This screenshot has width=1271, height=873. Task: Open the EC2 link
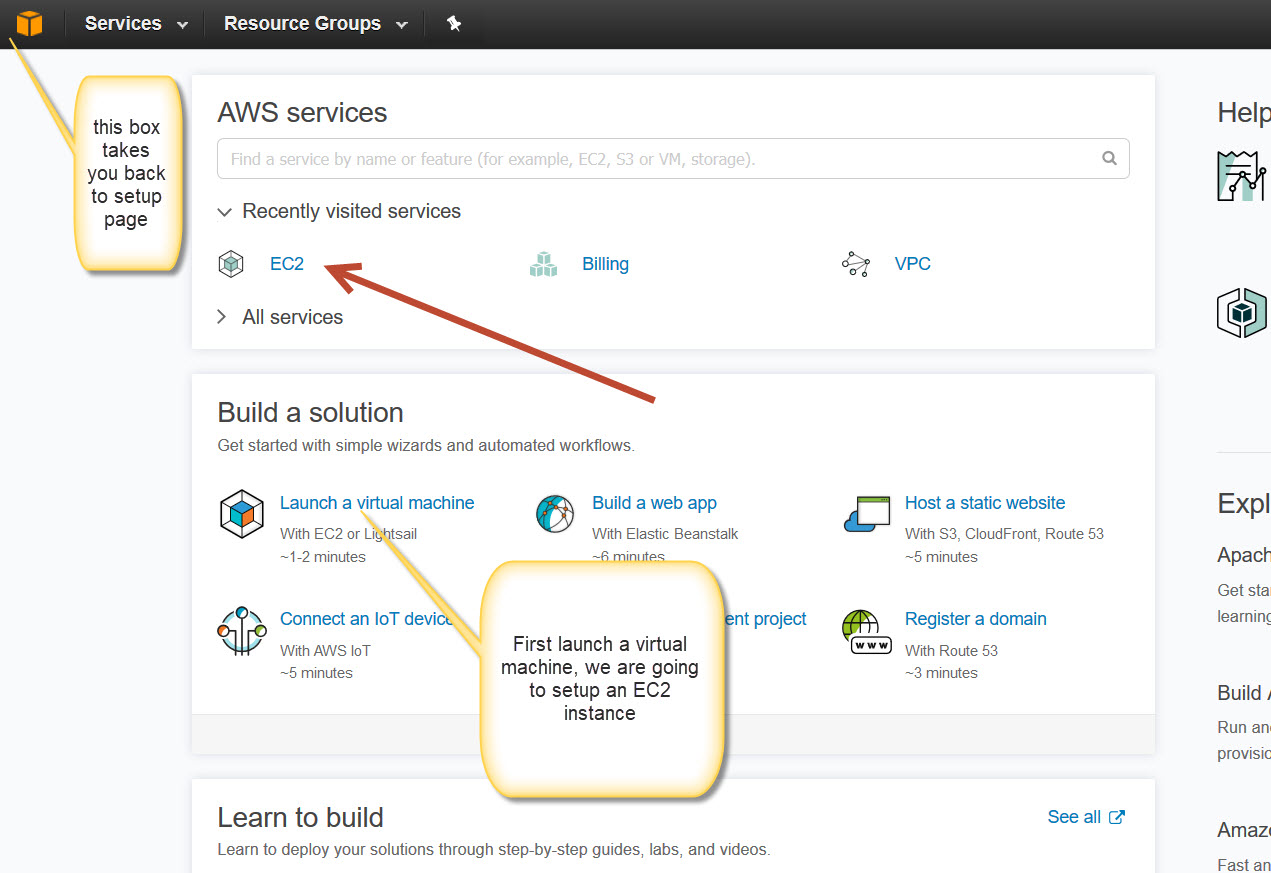[x=286, y=264]
